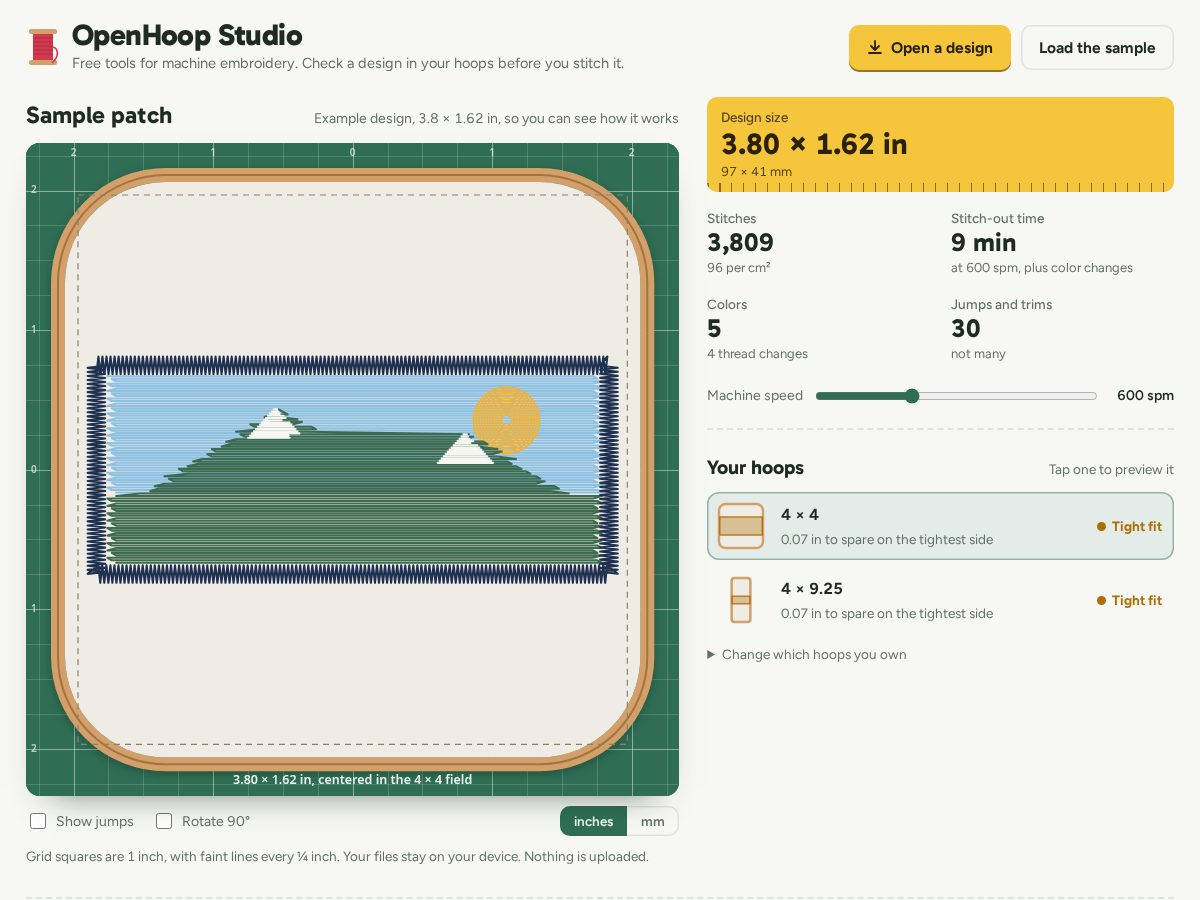The height and width of the screenshot is (900, 1200).
Task: Click the 96 per cm² text
Action: [738, 268]
